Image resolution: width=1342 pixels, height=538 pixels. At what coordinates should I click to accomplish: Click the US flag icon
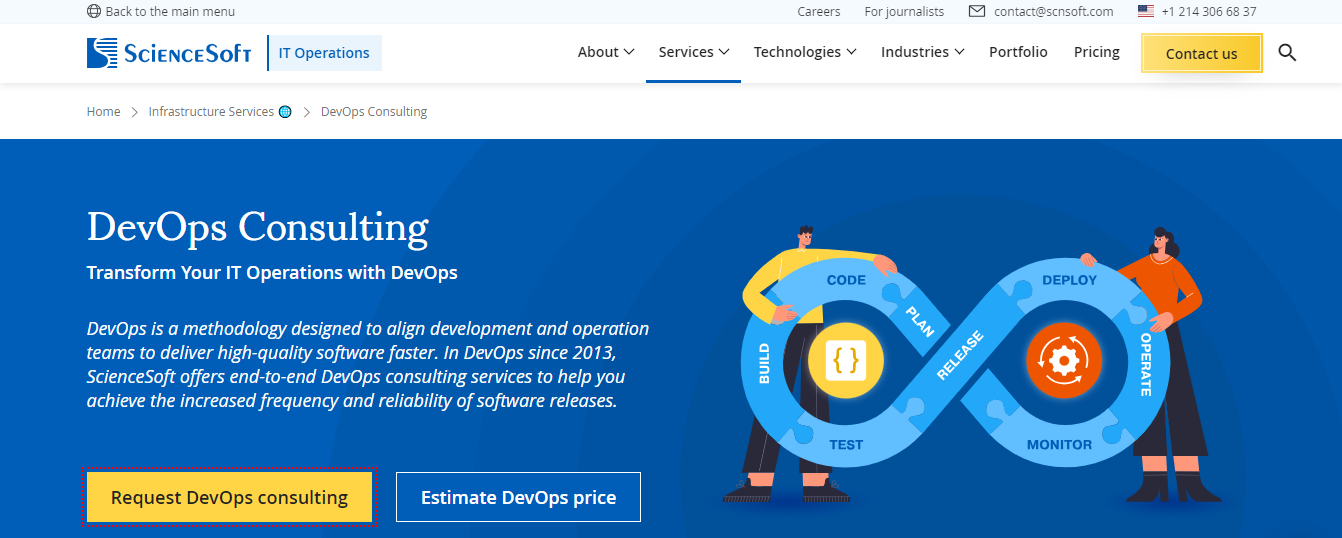tap(1146, 12)
